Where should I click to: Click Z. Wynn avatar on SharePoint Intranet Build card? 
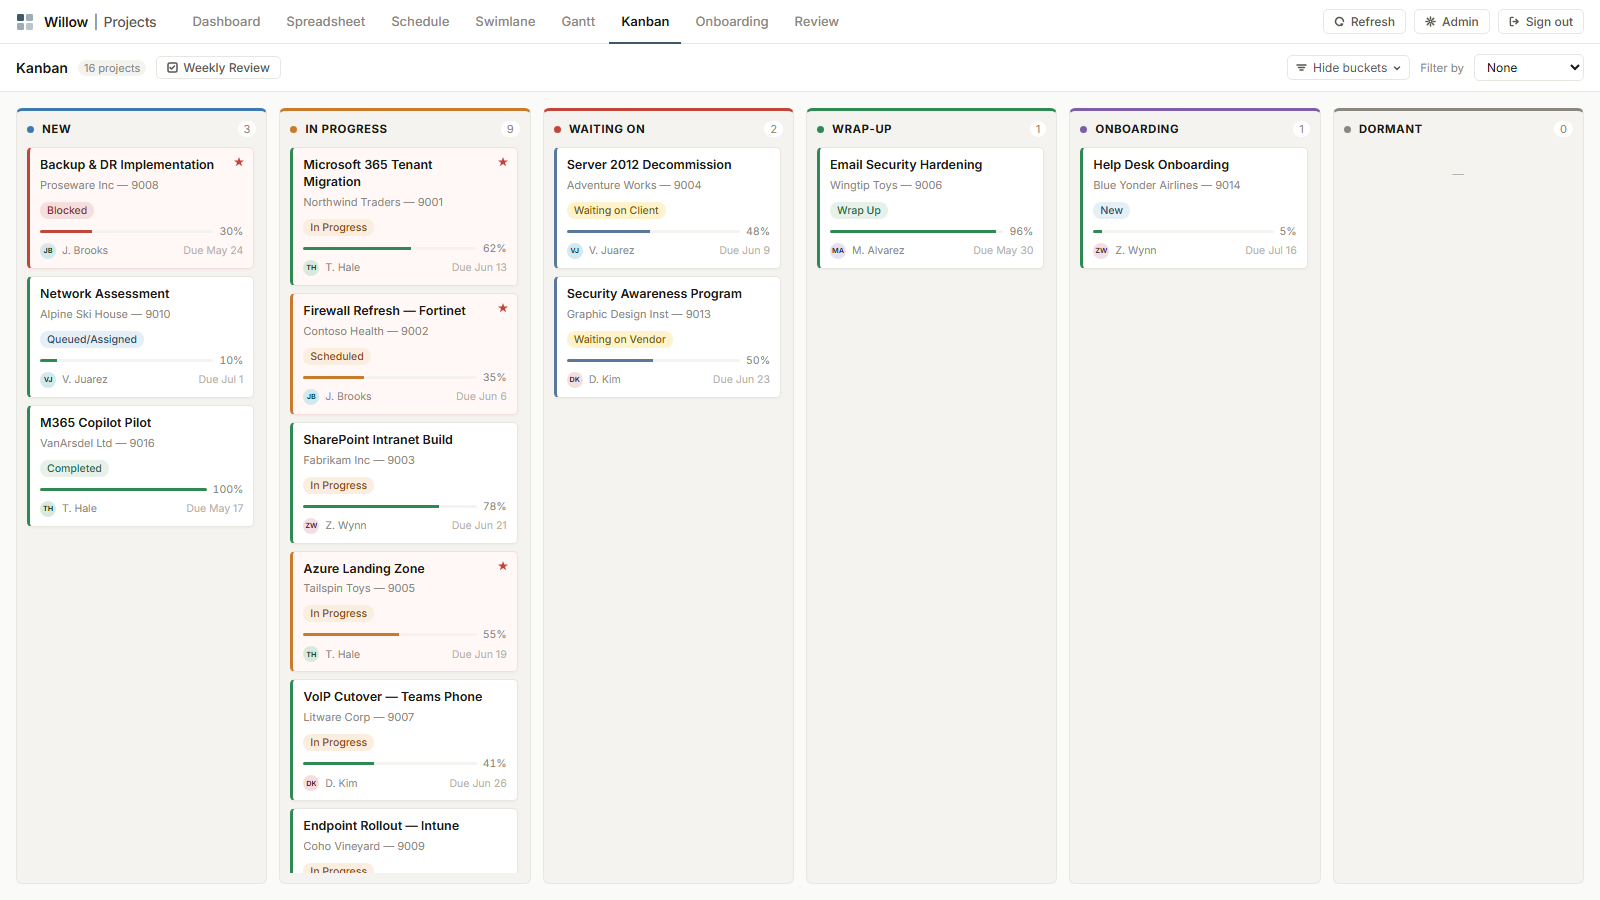311,526
